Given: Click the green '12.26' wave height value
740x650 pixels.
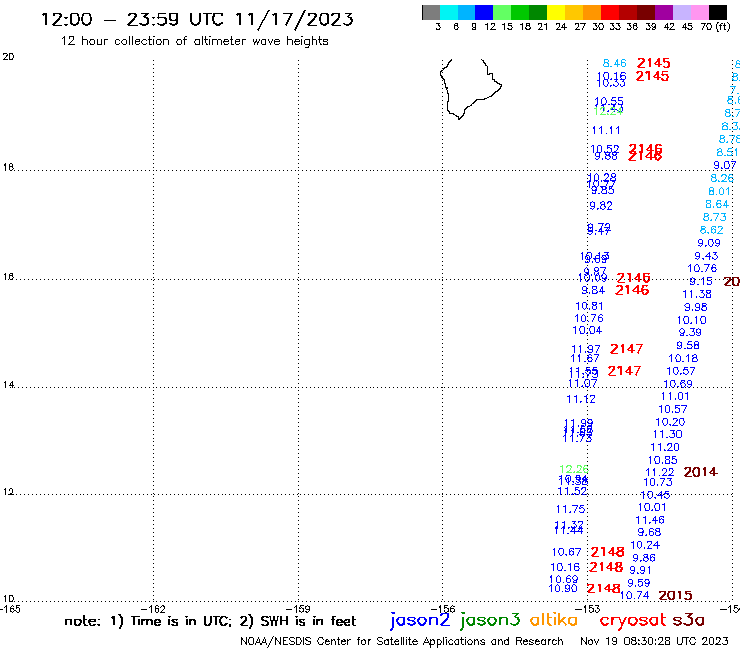Looking at the screenshot, I should pyautogui.click(x=574, y=469).
